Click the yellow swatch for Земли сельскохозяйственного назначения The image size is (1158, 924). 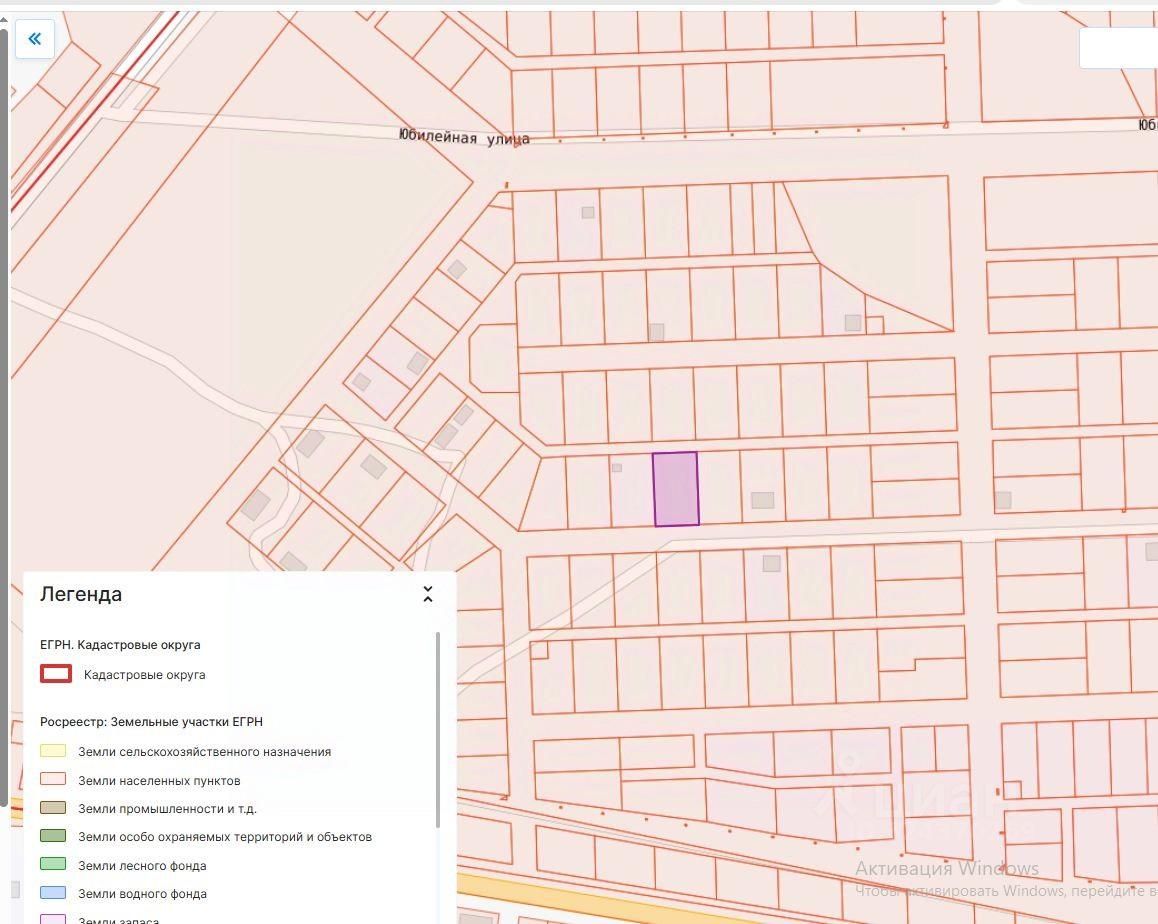(x=52, y=751)
